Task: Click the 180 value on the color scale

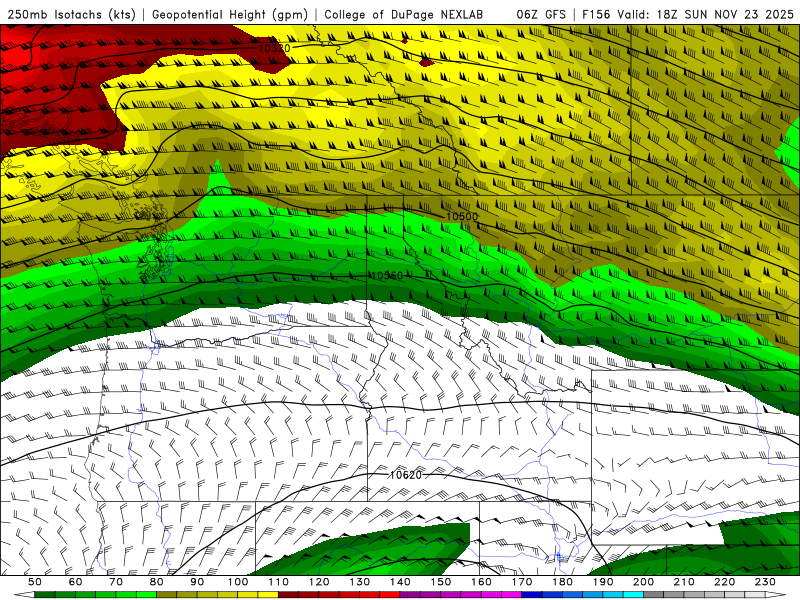Action: 563,582
